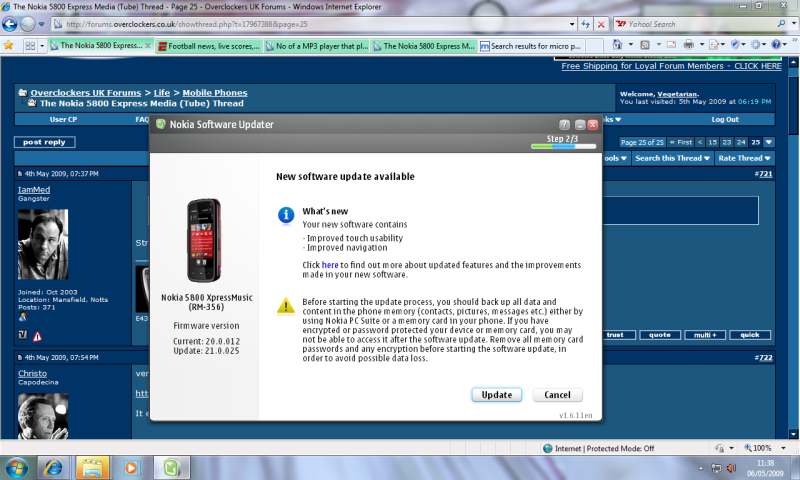Expand Search this Thread dropdown
Screen dimensions: 800x480
[672, 158]
